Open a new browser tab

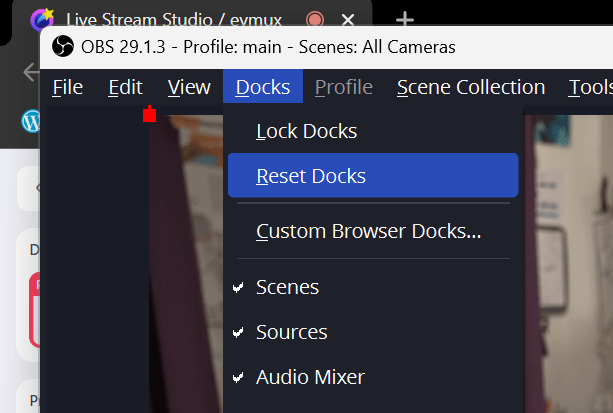point(405,19)
